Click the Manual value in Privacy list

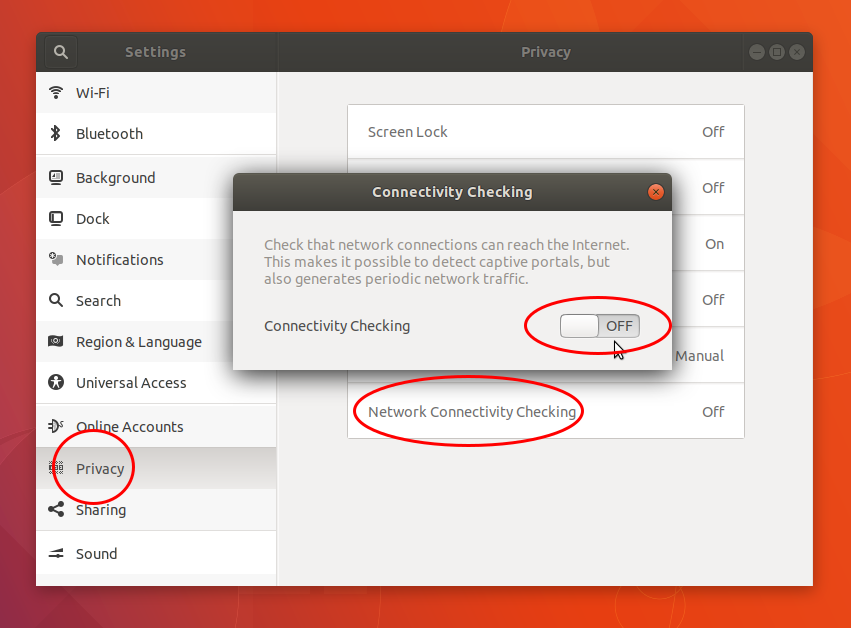tap(700, 356)
